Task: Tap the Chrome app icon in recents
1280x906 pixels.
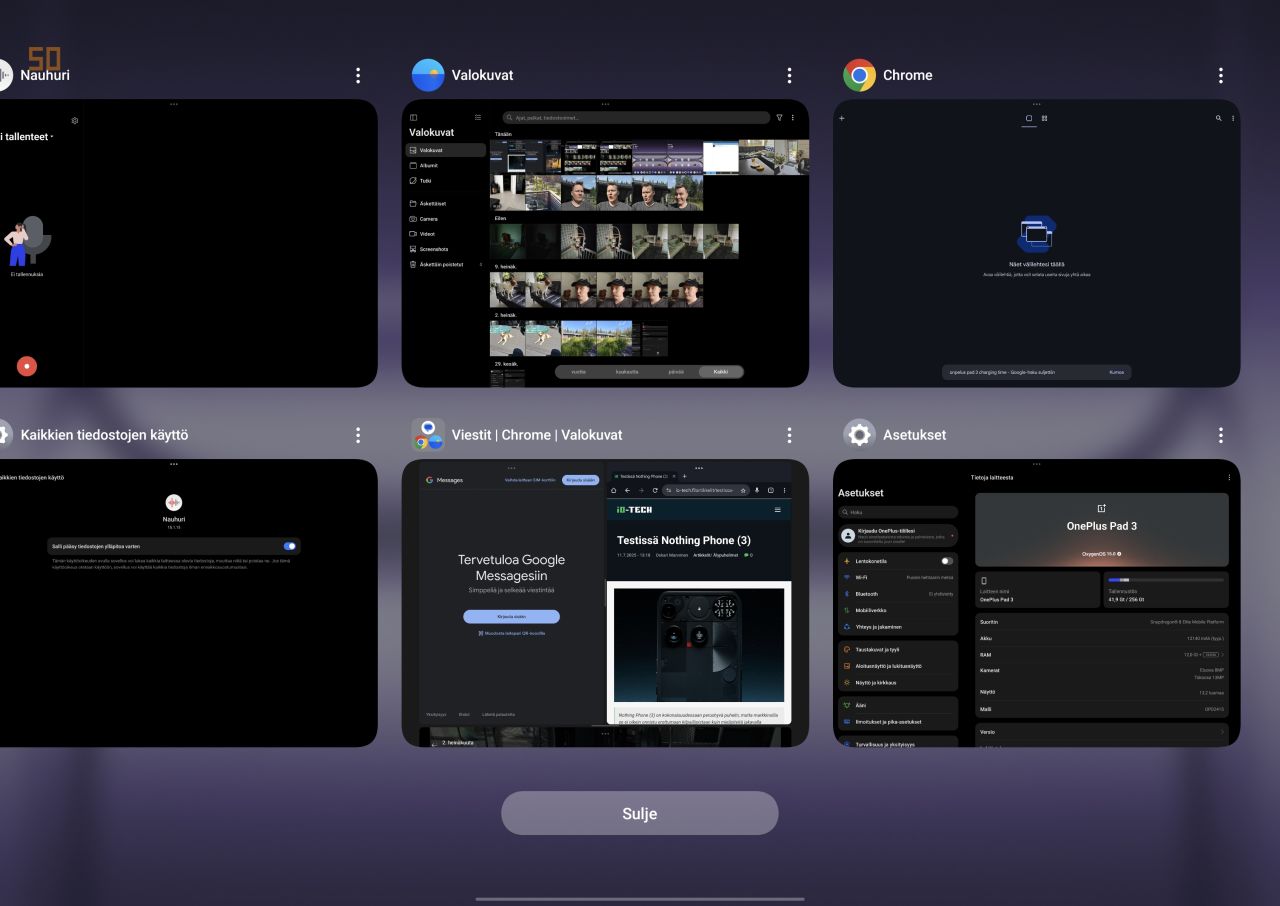Action: (x=859, y=75)
